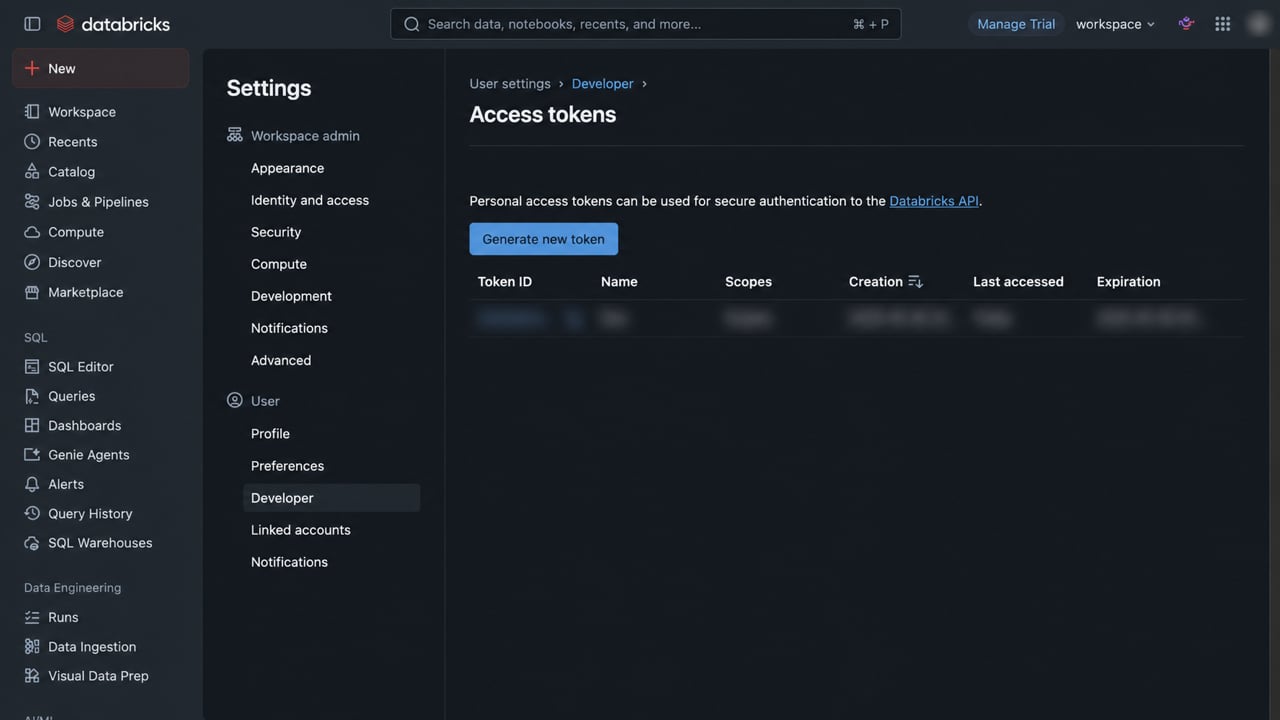Click the SQL Warehouses icon
The image size is (1280, 720).
point(32,543)
